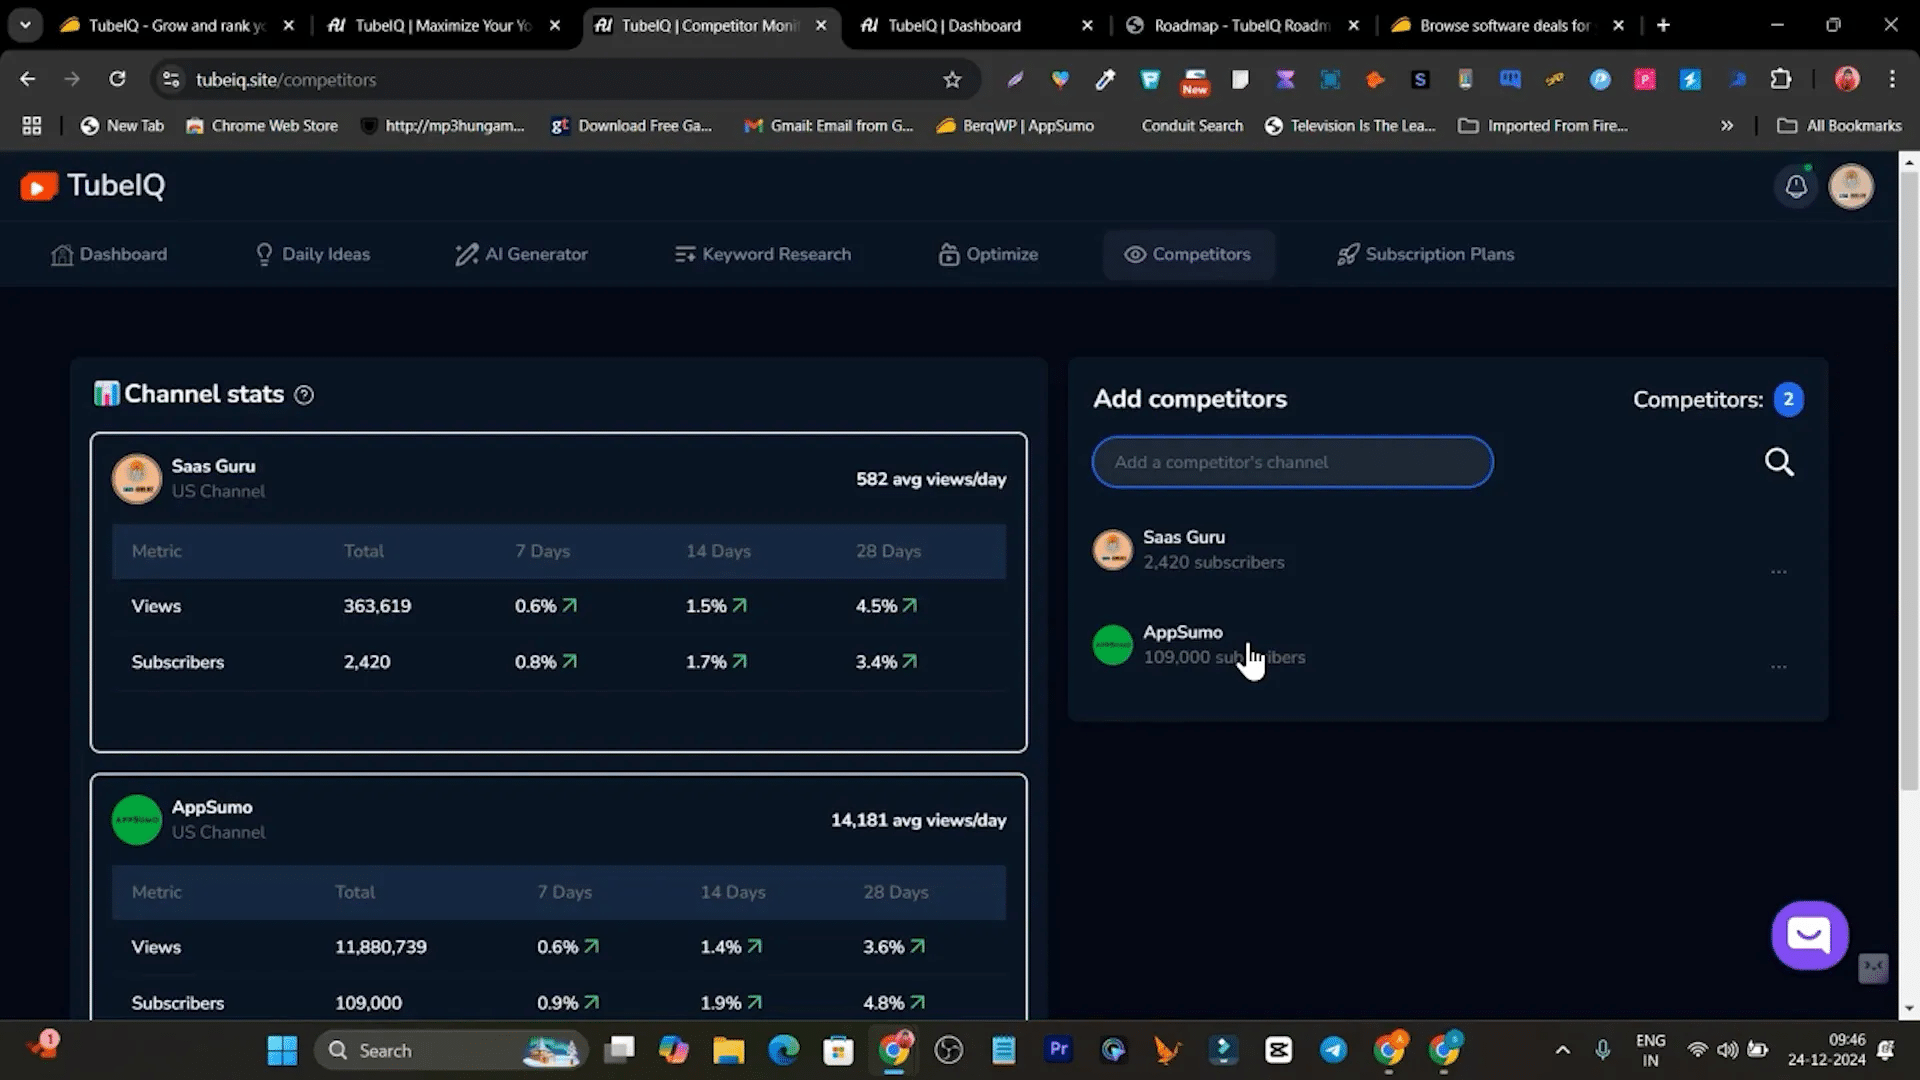Image resolution: width=1920 pixels, height=1080 pixels.
Task: Open the tab search dropdown arrow
Action: (25, 25)
